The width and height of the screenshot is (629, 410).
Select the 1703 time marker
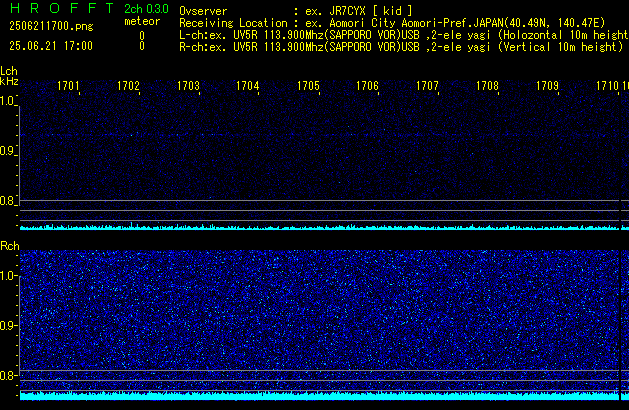point(188,86)
